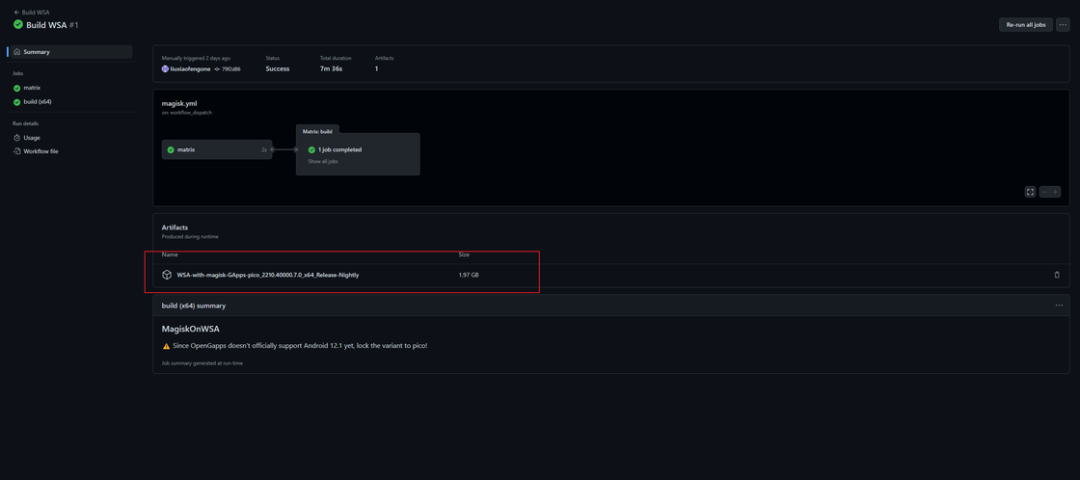Click the file icon next to Workflow file

point(17,151)
